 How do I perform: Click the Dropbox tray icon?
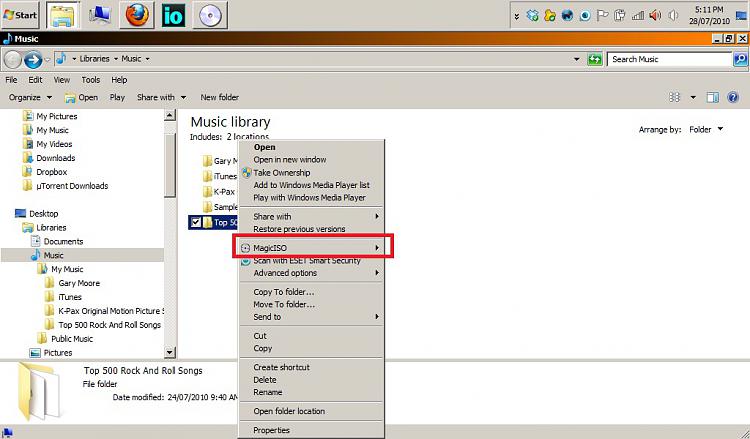[x=532, y=16]
